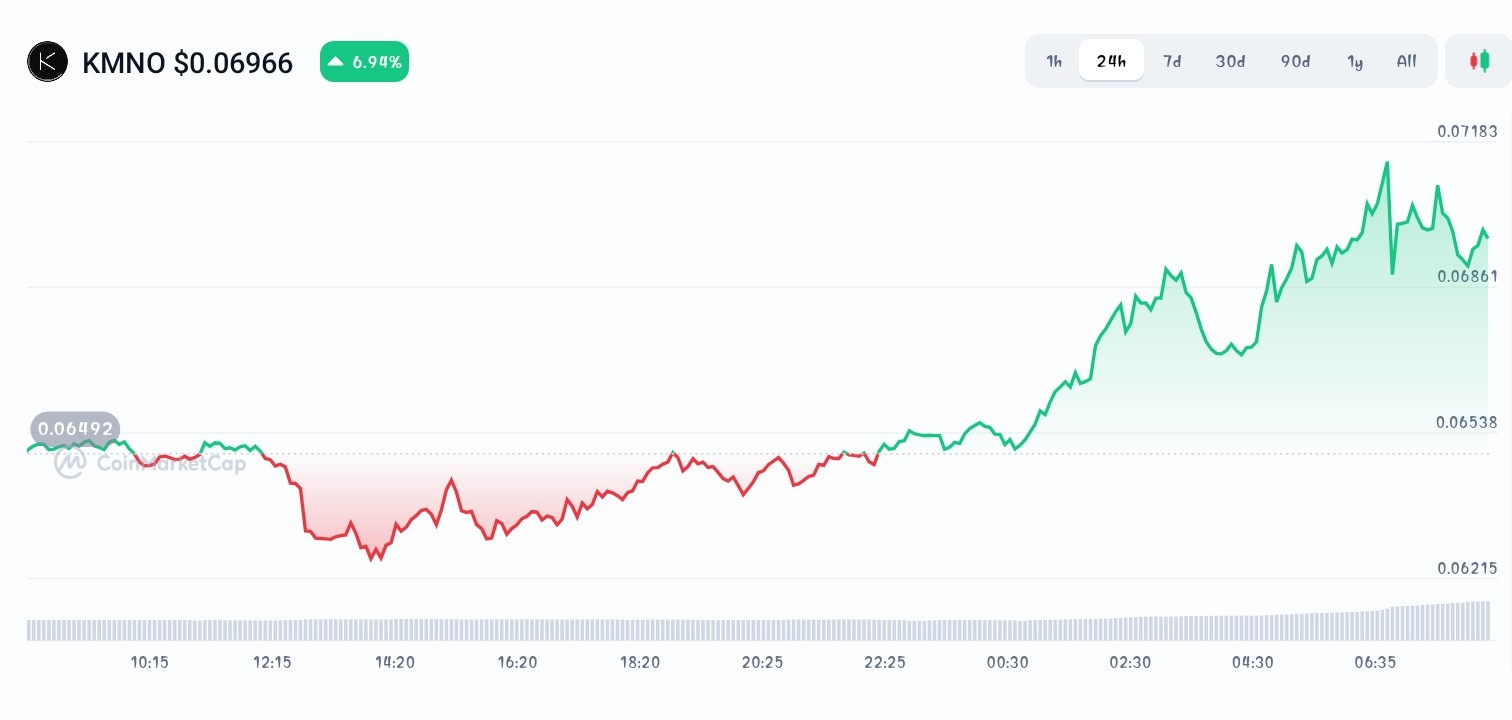The width and height of the screenshot is (1512, 720).
Task: Click the red candle in the chart type icon
Action: (1476, 60)
